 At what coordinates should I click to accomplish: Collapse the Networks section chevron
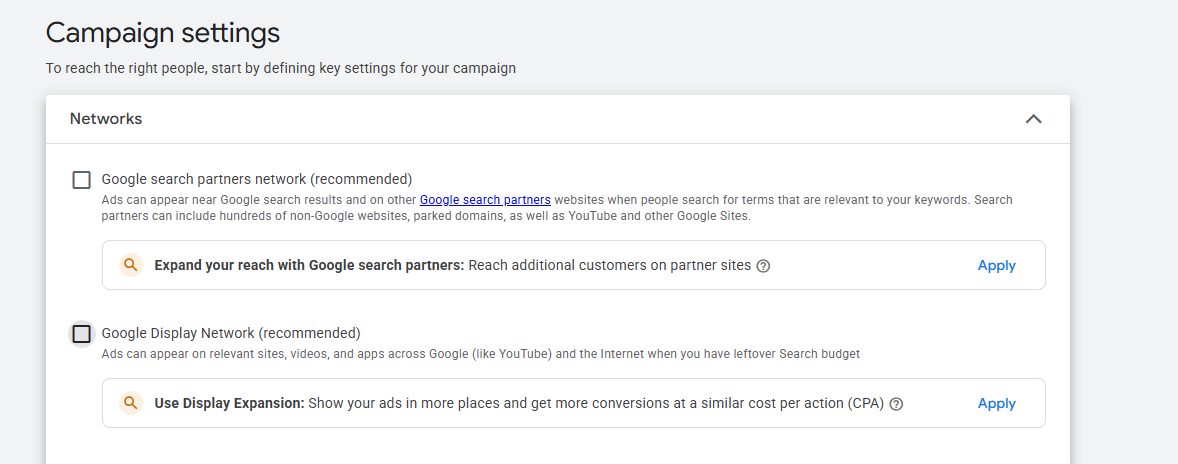[x=1033, y=119]
